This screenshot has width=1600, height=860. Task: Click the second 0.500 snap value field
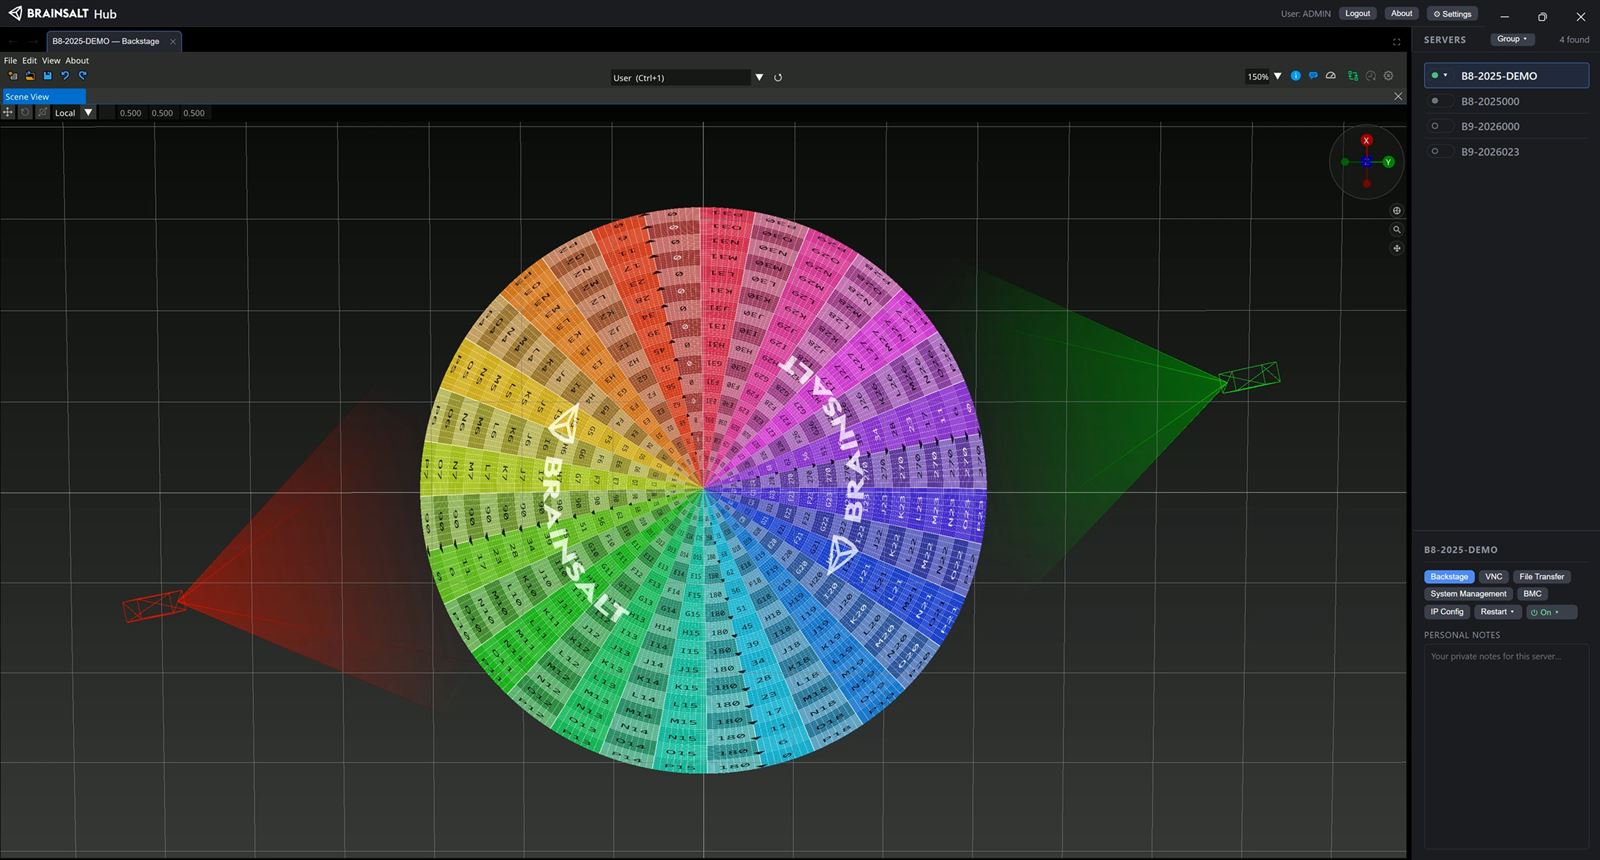[x=162, y=113]
